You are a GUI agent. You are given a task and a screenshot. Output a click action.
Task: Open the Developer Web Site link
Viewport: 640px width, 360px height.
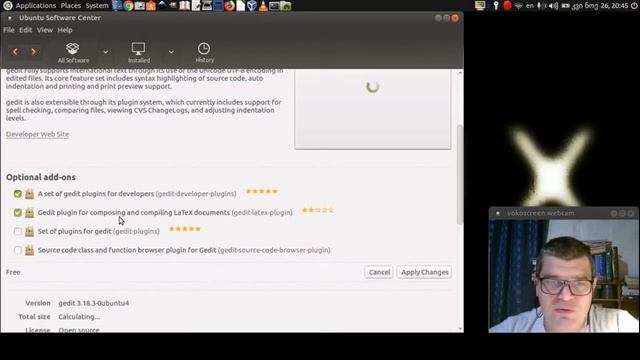(38, 134)
